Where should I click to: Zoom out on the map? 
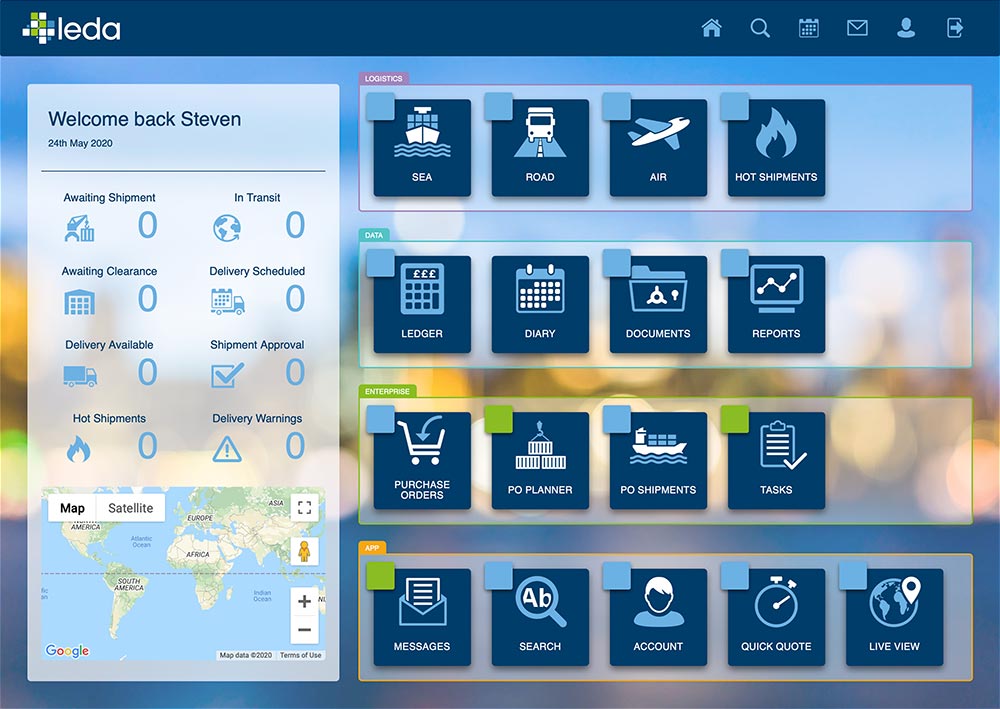pos(305,630)
